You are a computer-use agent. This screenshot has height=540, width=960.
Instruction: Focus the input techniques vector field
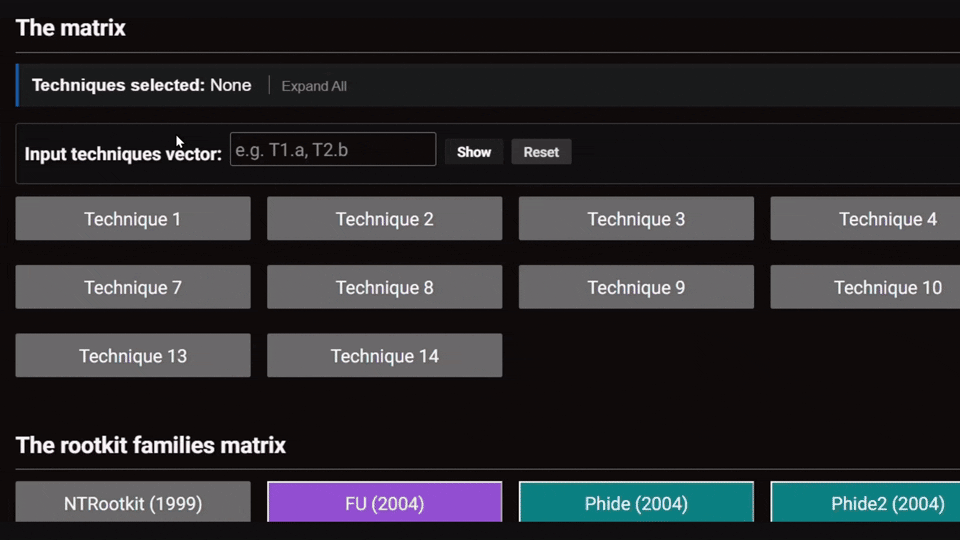pos(332,150)
